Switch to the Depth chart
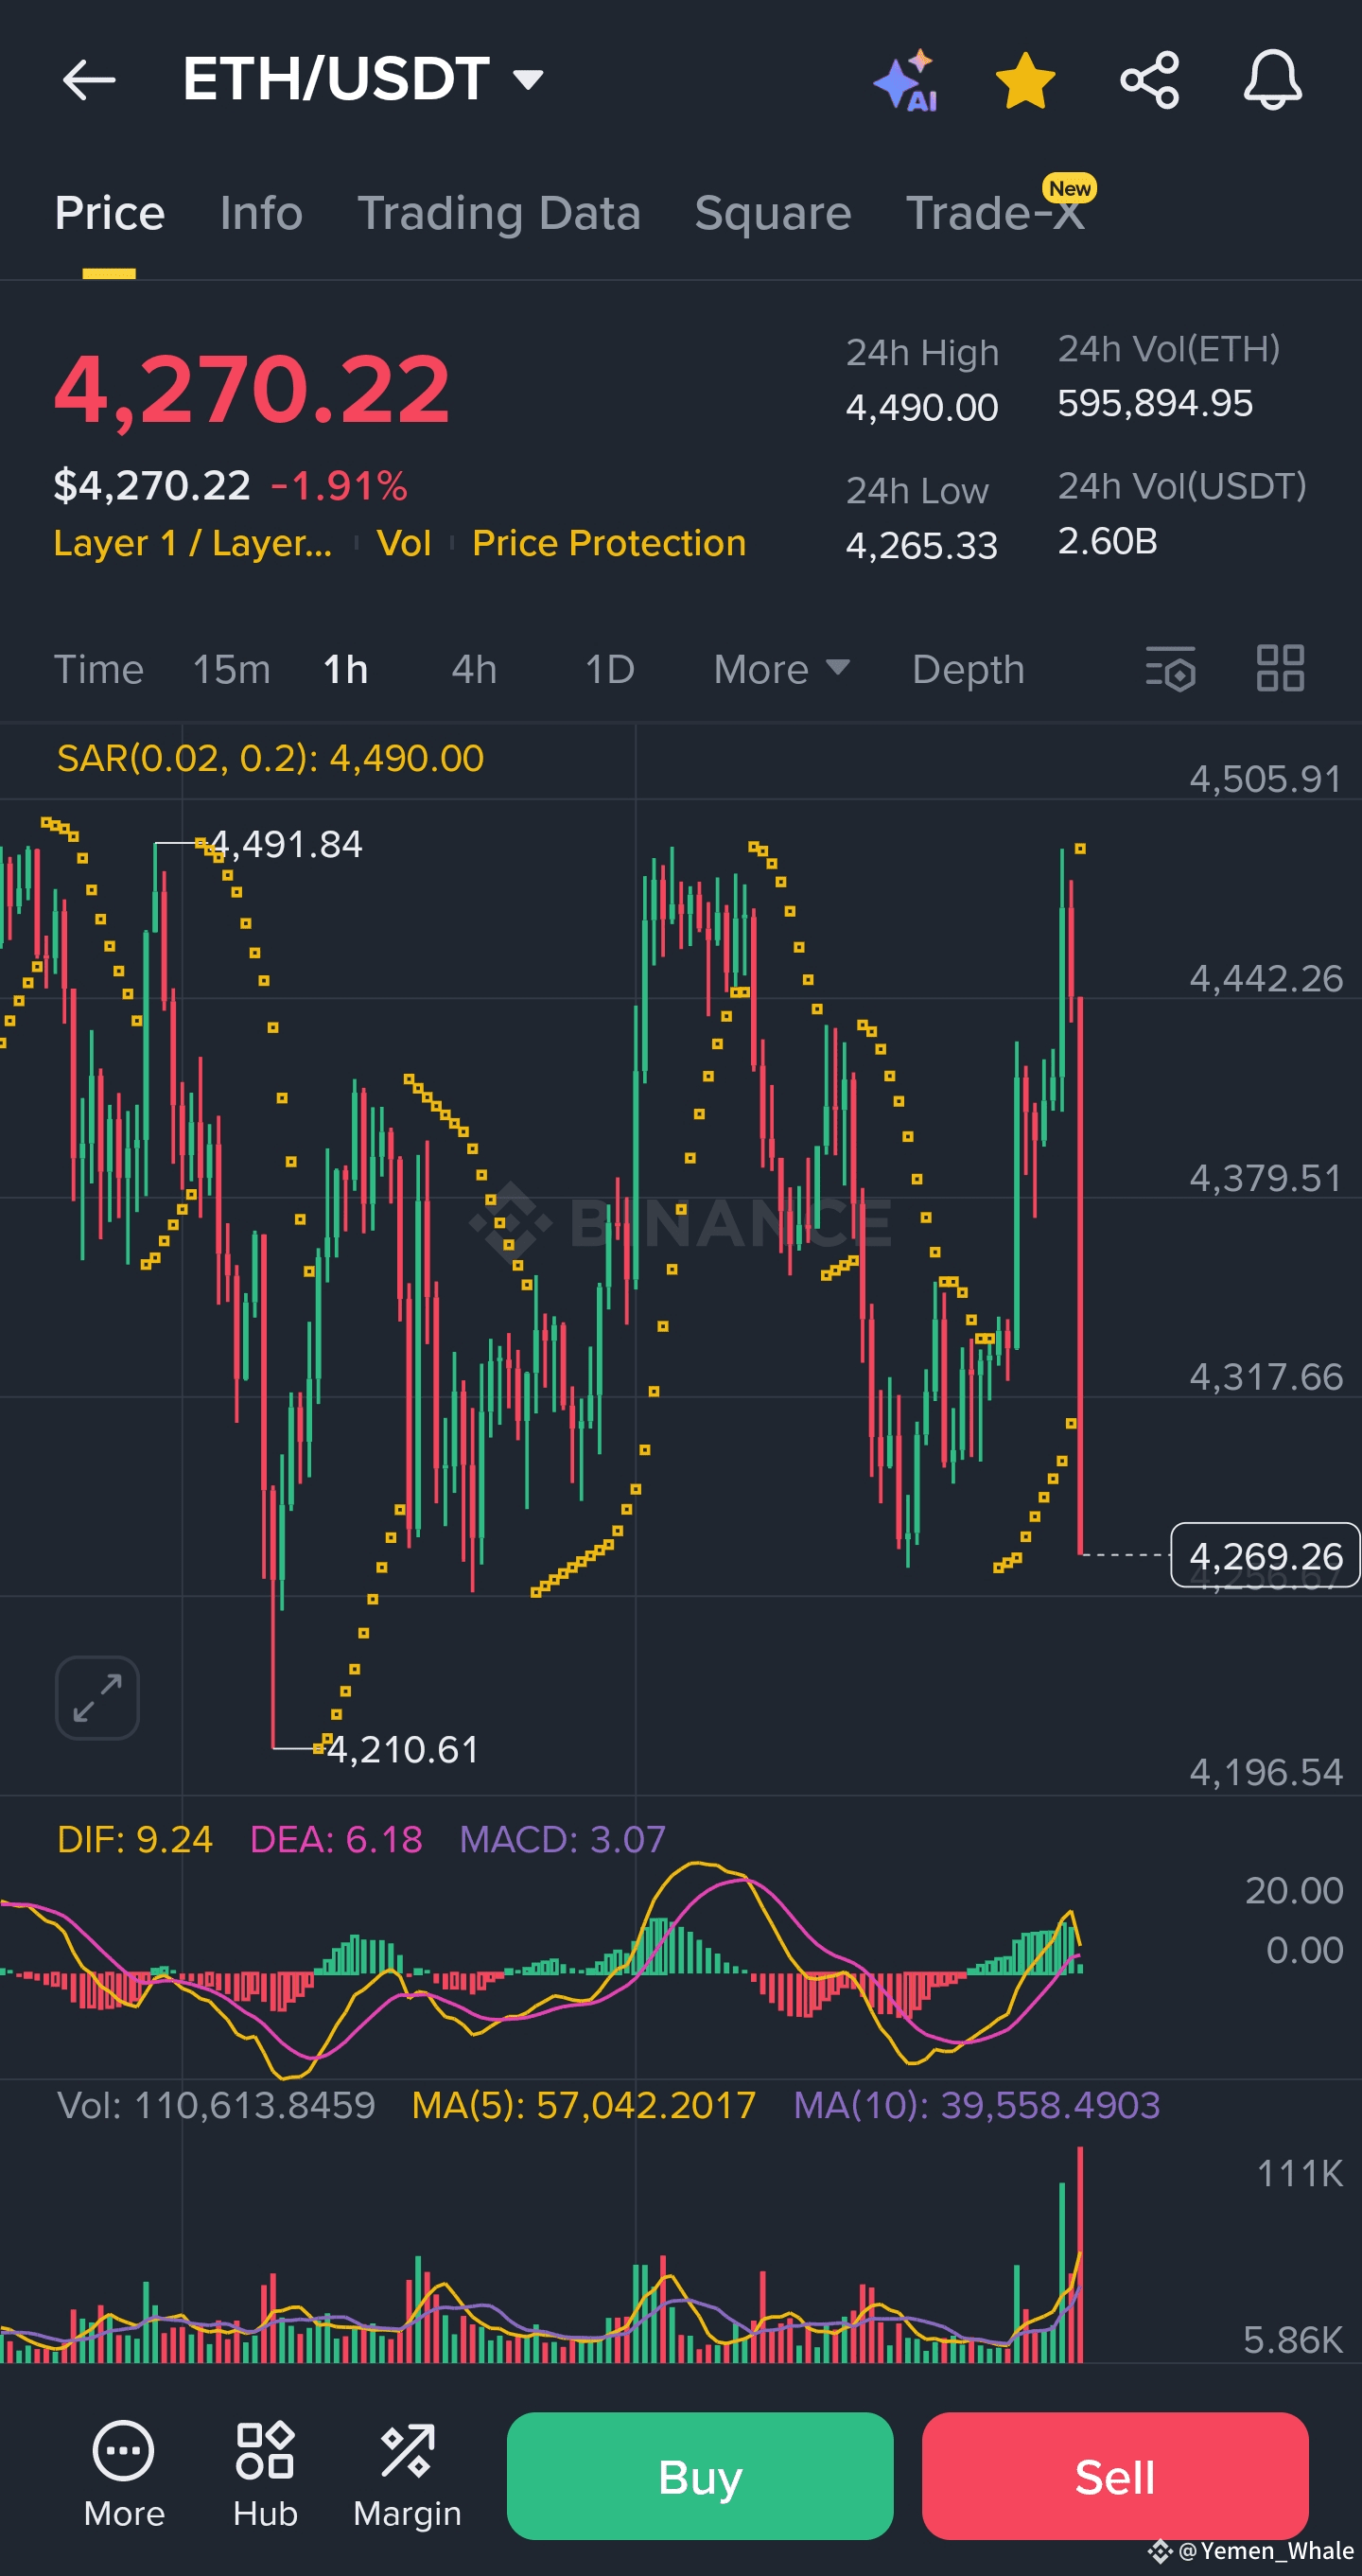The image size is (1362, 2576). point(968,669)
